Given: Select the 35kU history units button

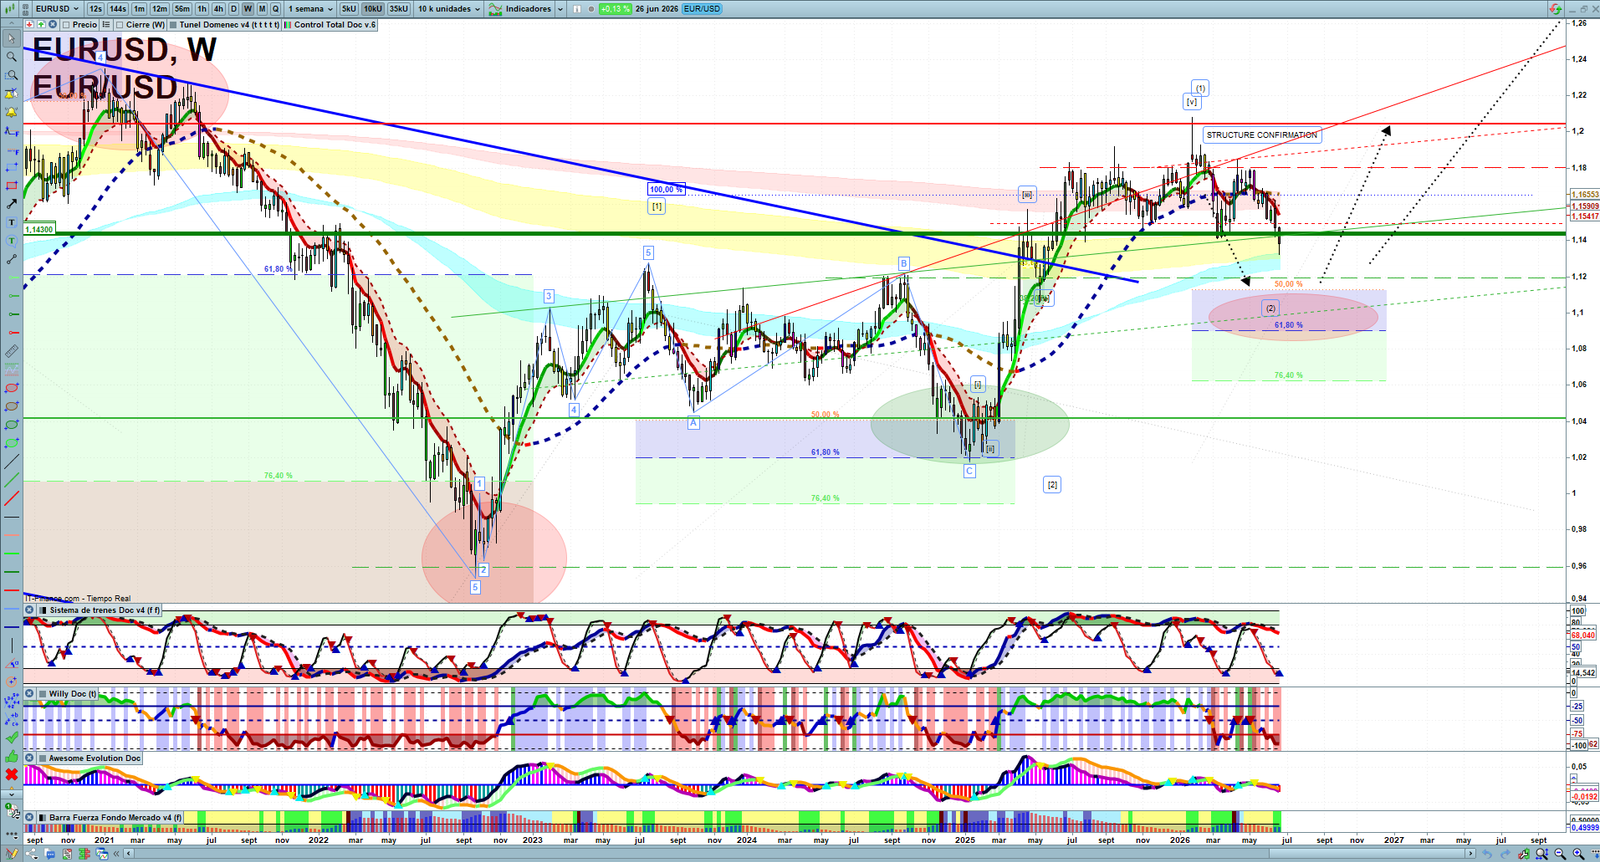Looking at the screenshot, I should click(398, 8).
